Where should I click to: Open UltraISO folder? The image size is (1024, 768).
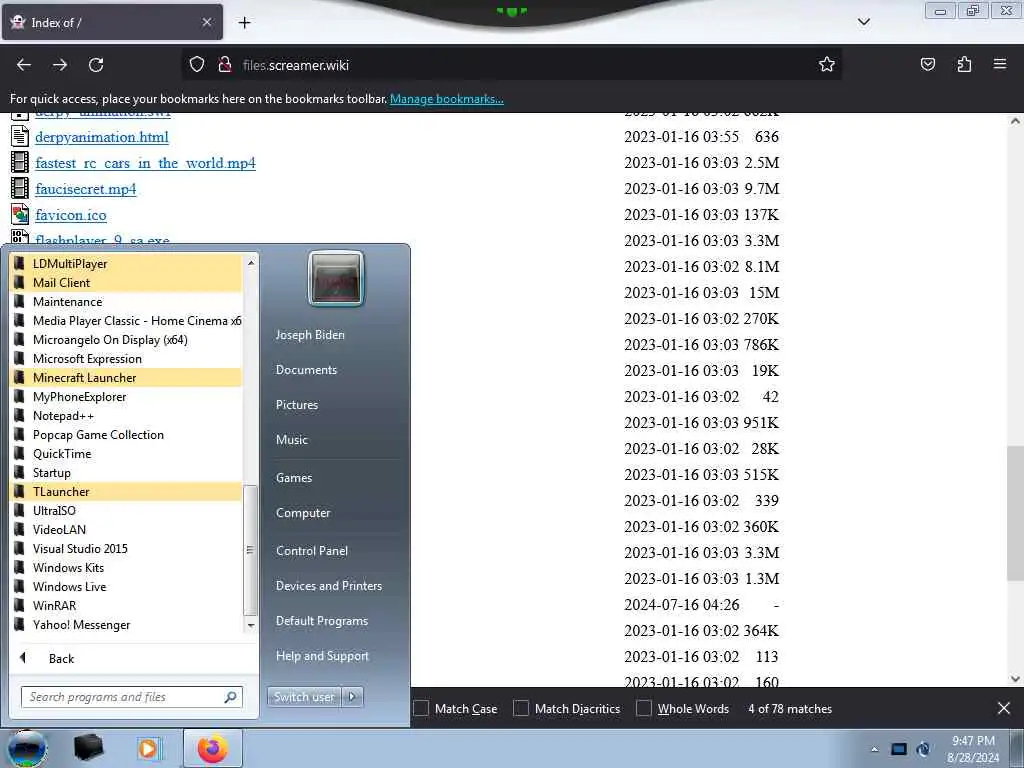(127, 510)
